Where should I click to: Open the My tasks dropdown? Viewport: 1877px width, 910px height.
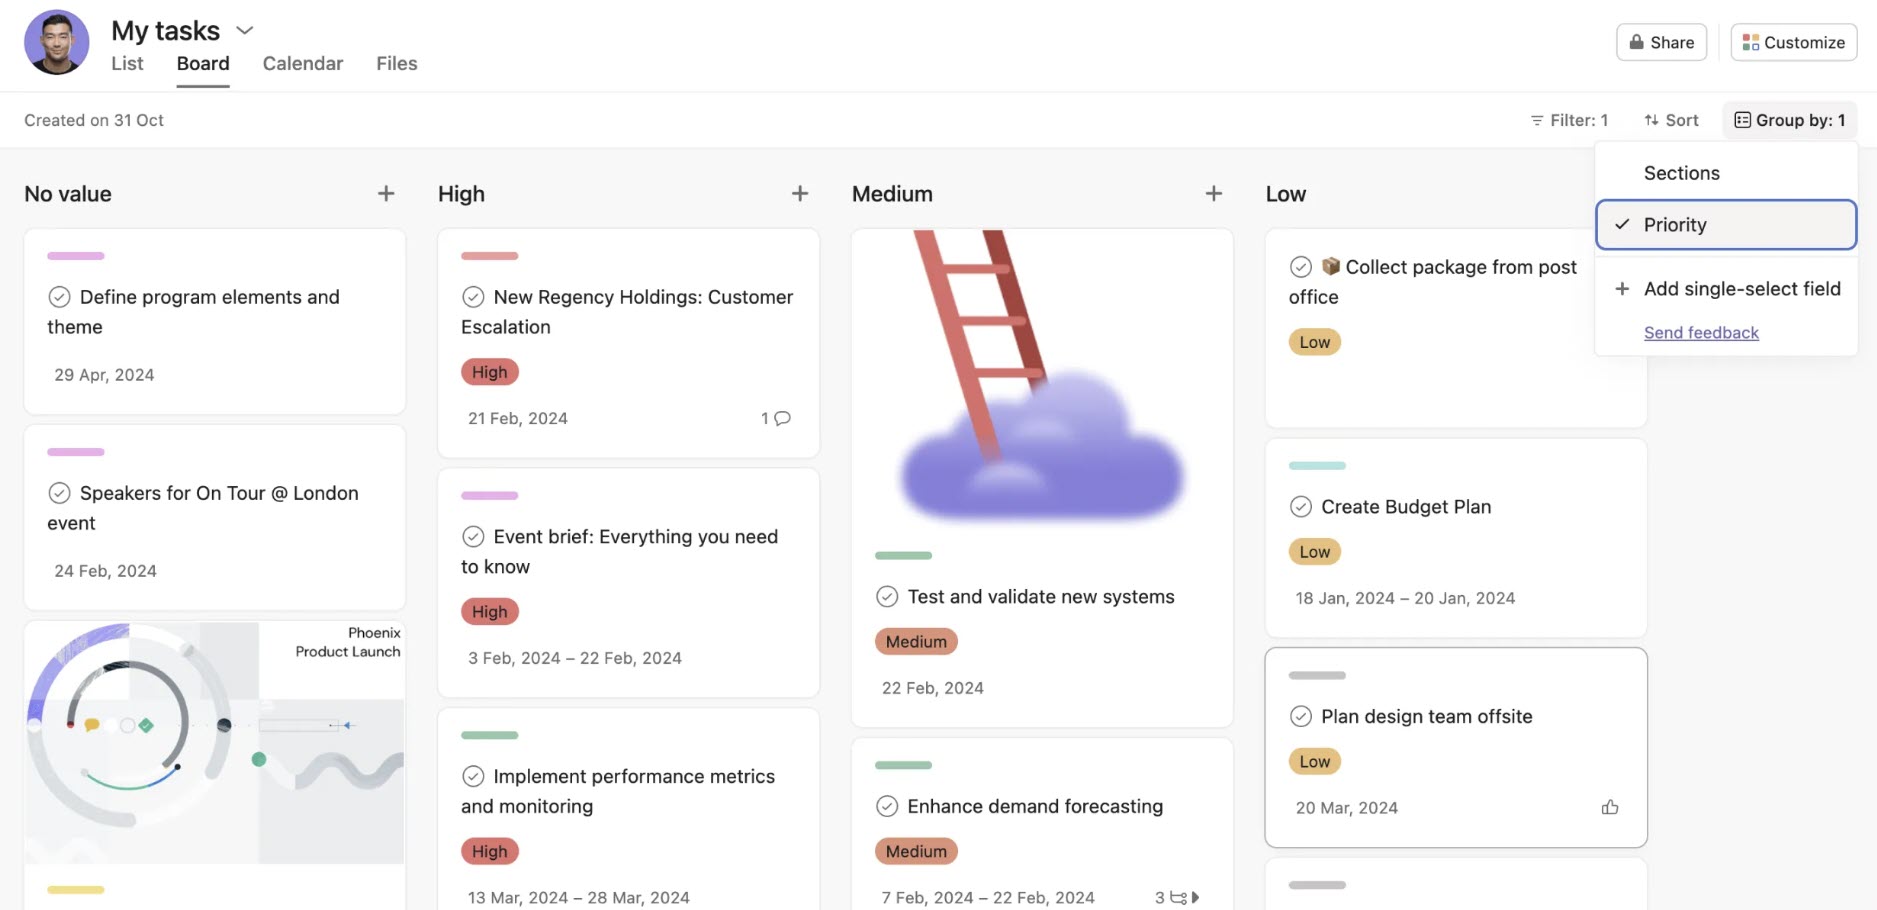[x=245, y=30]
